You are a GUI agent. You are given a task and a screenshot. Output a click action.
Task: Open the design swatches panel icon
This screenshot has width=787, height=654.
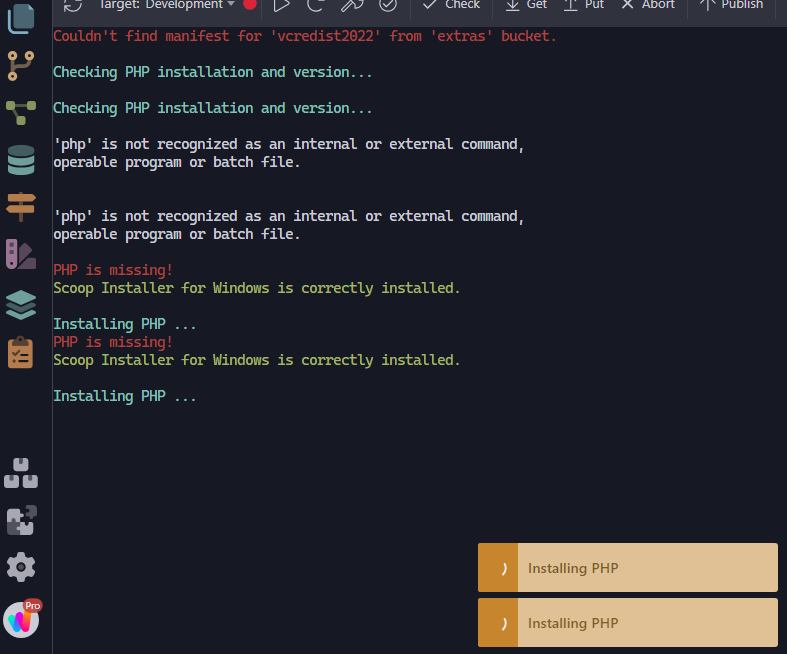pos(21,254)
